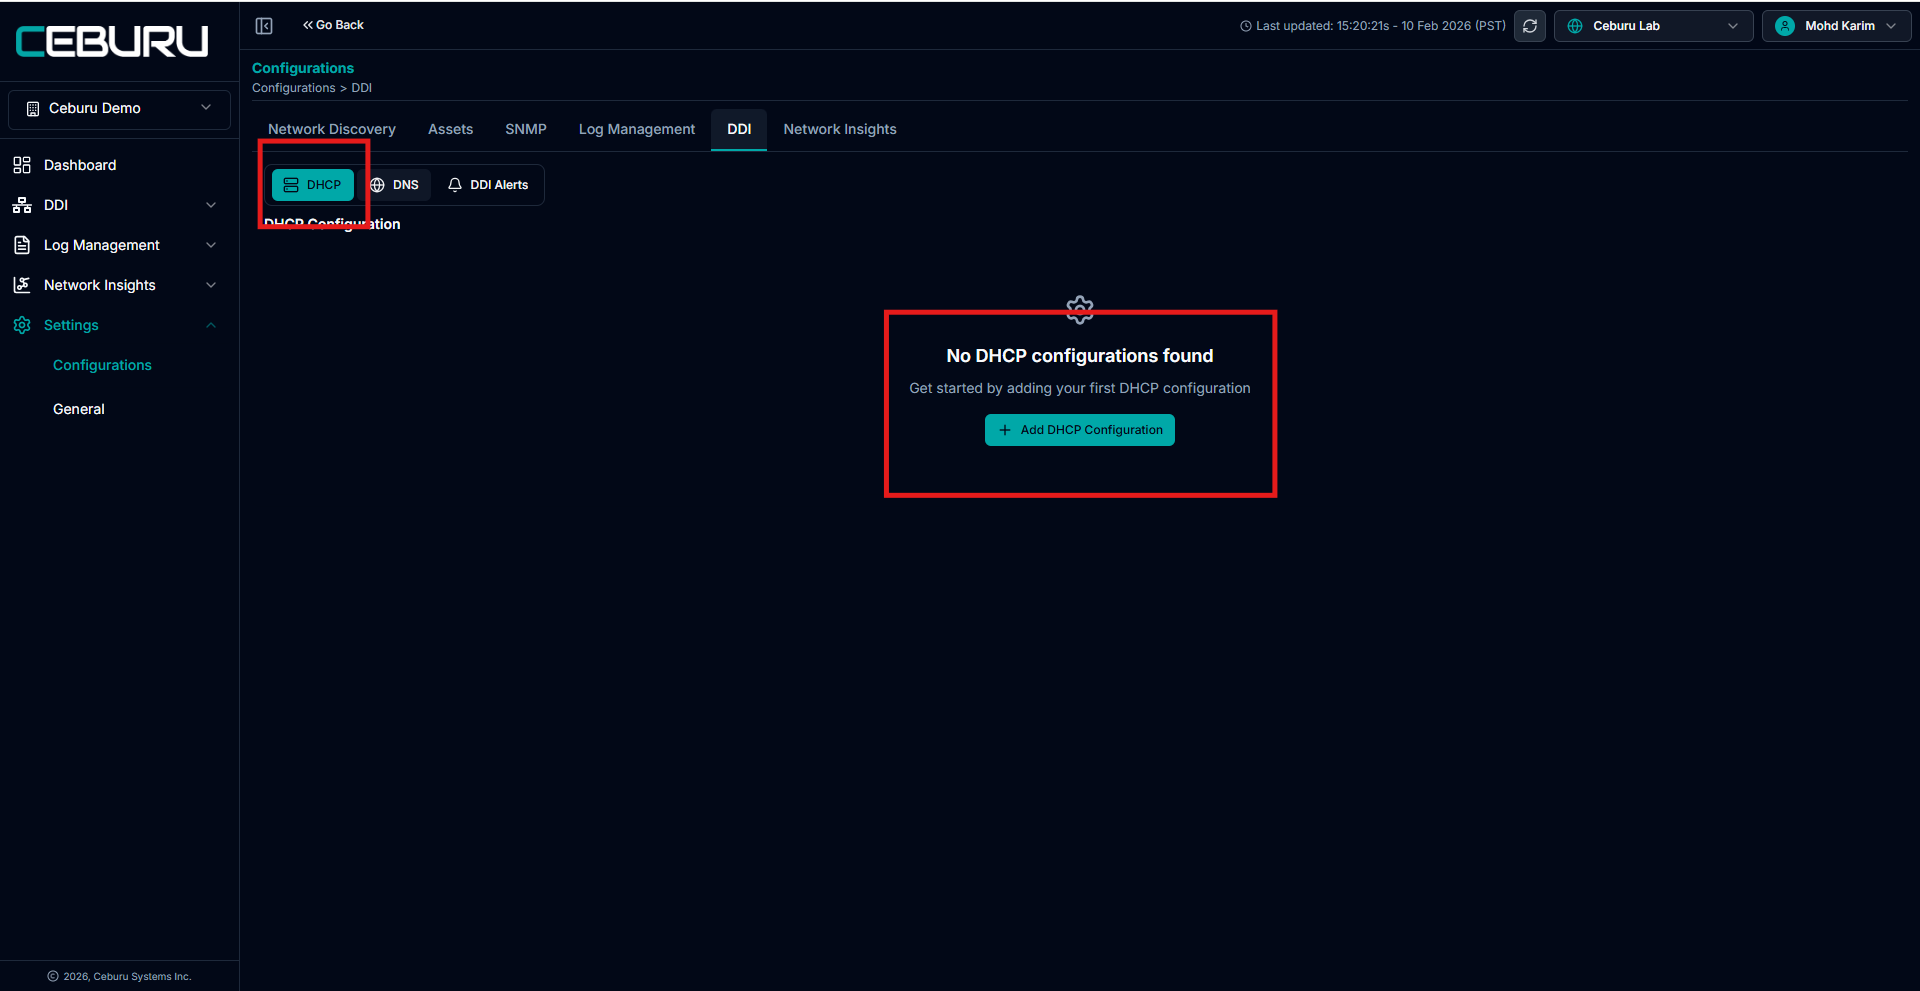Select the DDI Alerts sub-tab
This screenshot has width=1920, height=991.
(x=488, y=185)
